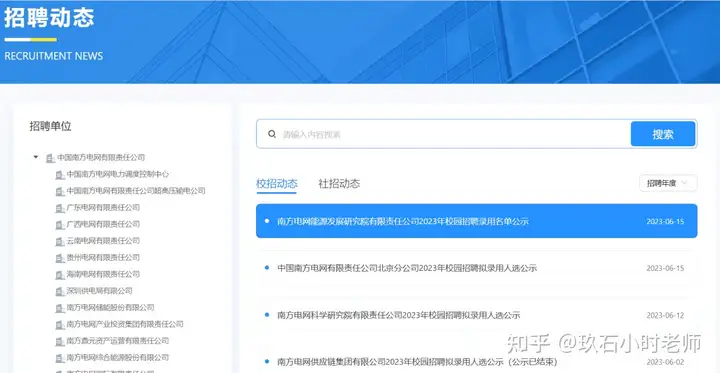Select 深圳供电局有限公司 label in tree
The width and height of the screenshot is (720, 373).
99,291
